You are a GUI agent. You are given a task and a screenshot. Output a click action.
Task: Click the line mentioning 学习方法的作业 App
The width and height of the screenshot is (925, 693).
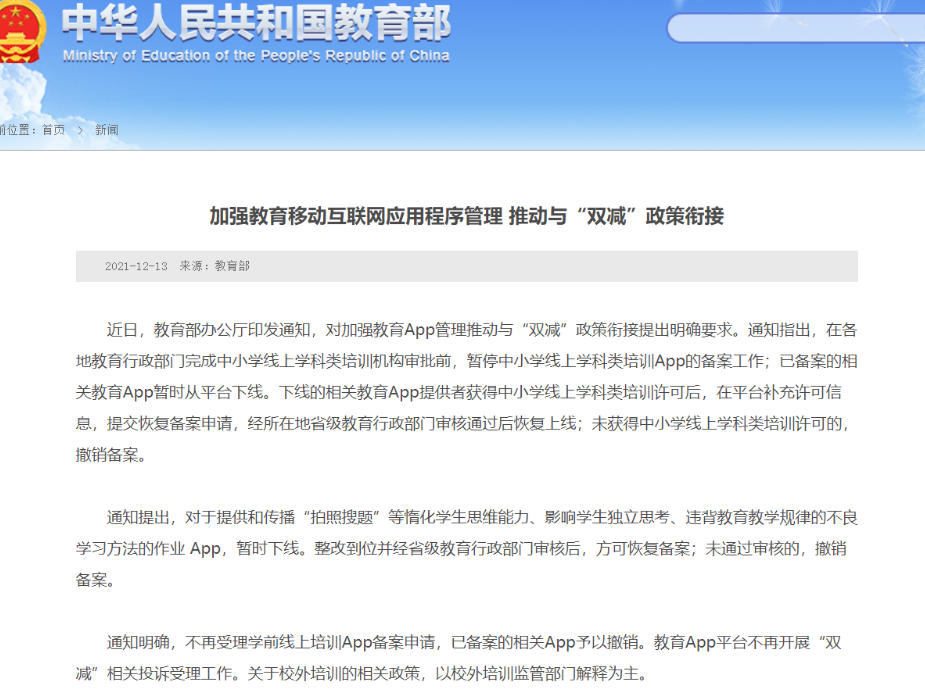pos(461,549)
